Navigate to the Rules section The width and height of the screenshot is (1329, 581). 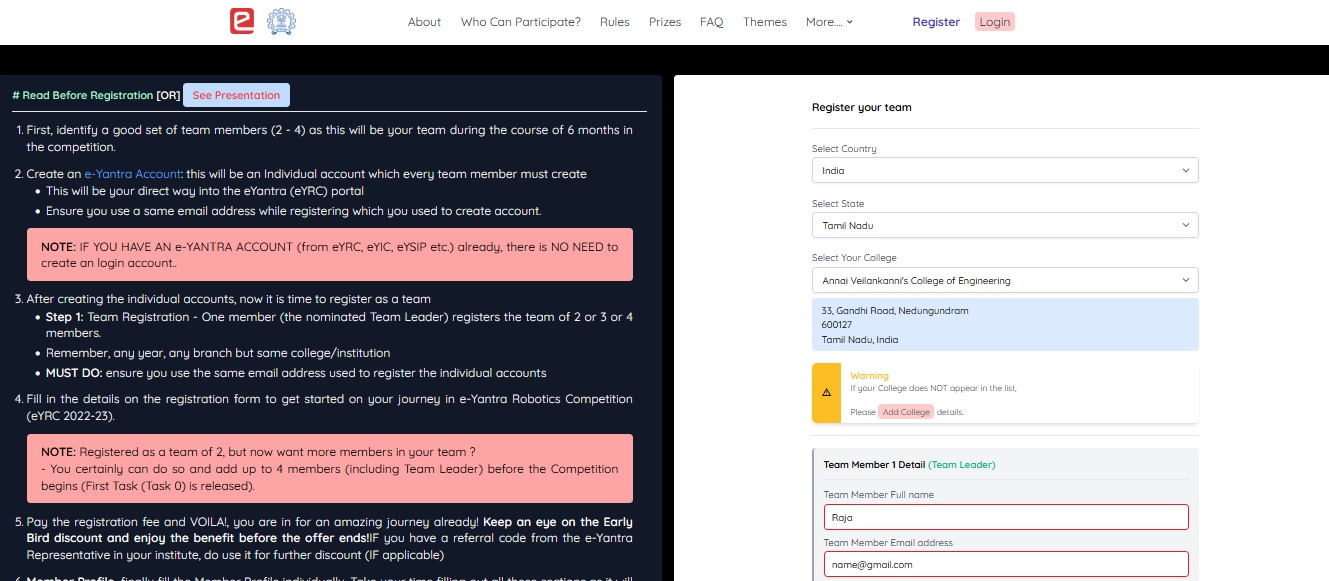click(x=615, y=22)
